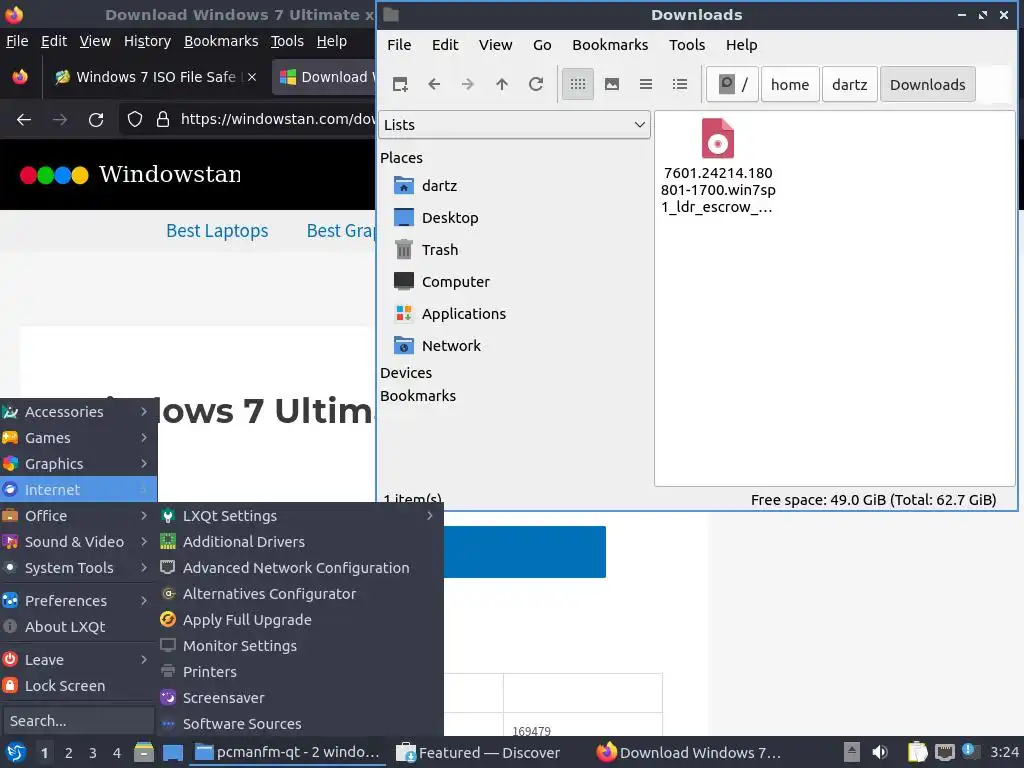This screenshot has width=1024, height=768.
Task: Reload the Downloads folder view
Action: (536, 84)
